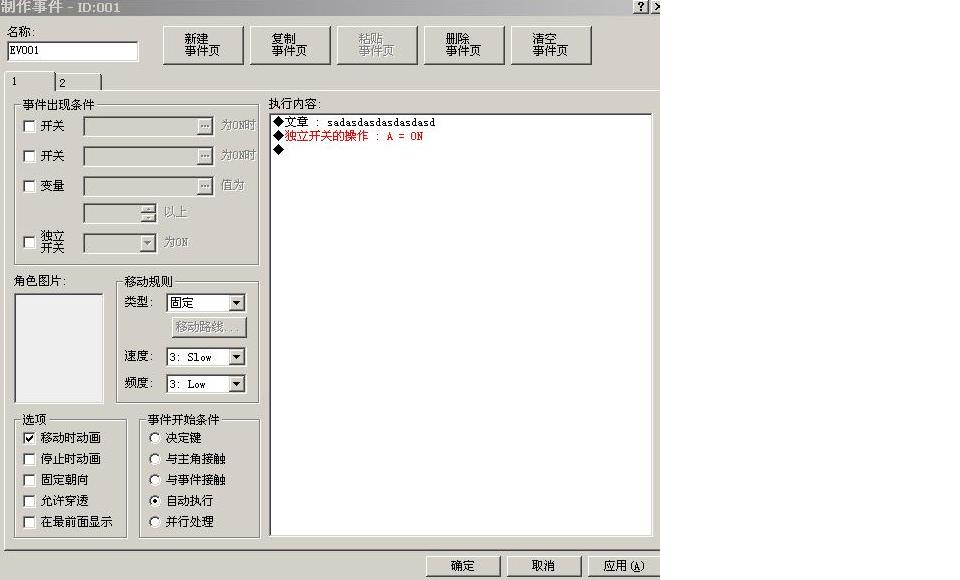Select the empty last command line diamond
Image resolution: width=960 pixels, height=580 pixels.
pyautogui.click(x=279, y=149)
